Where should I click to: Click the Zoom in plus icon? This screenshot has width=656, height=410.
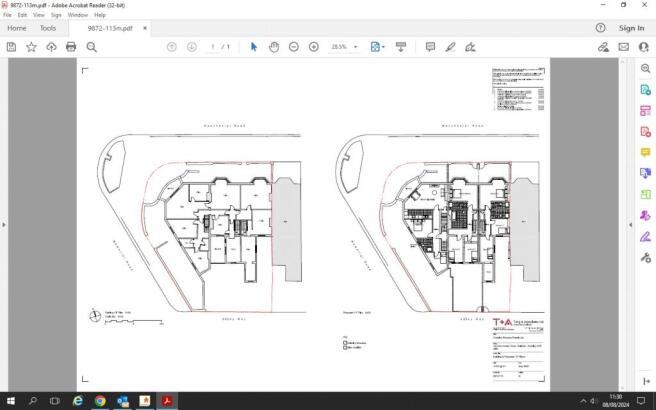click(314, 47)
